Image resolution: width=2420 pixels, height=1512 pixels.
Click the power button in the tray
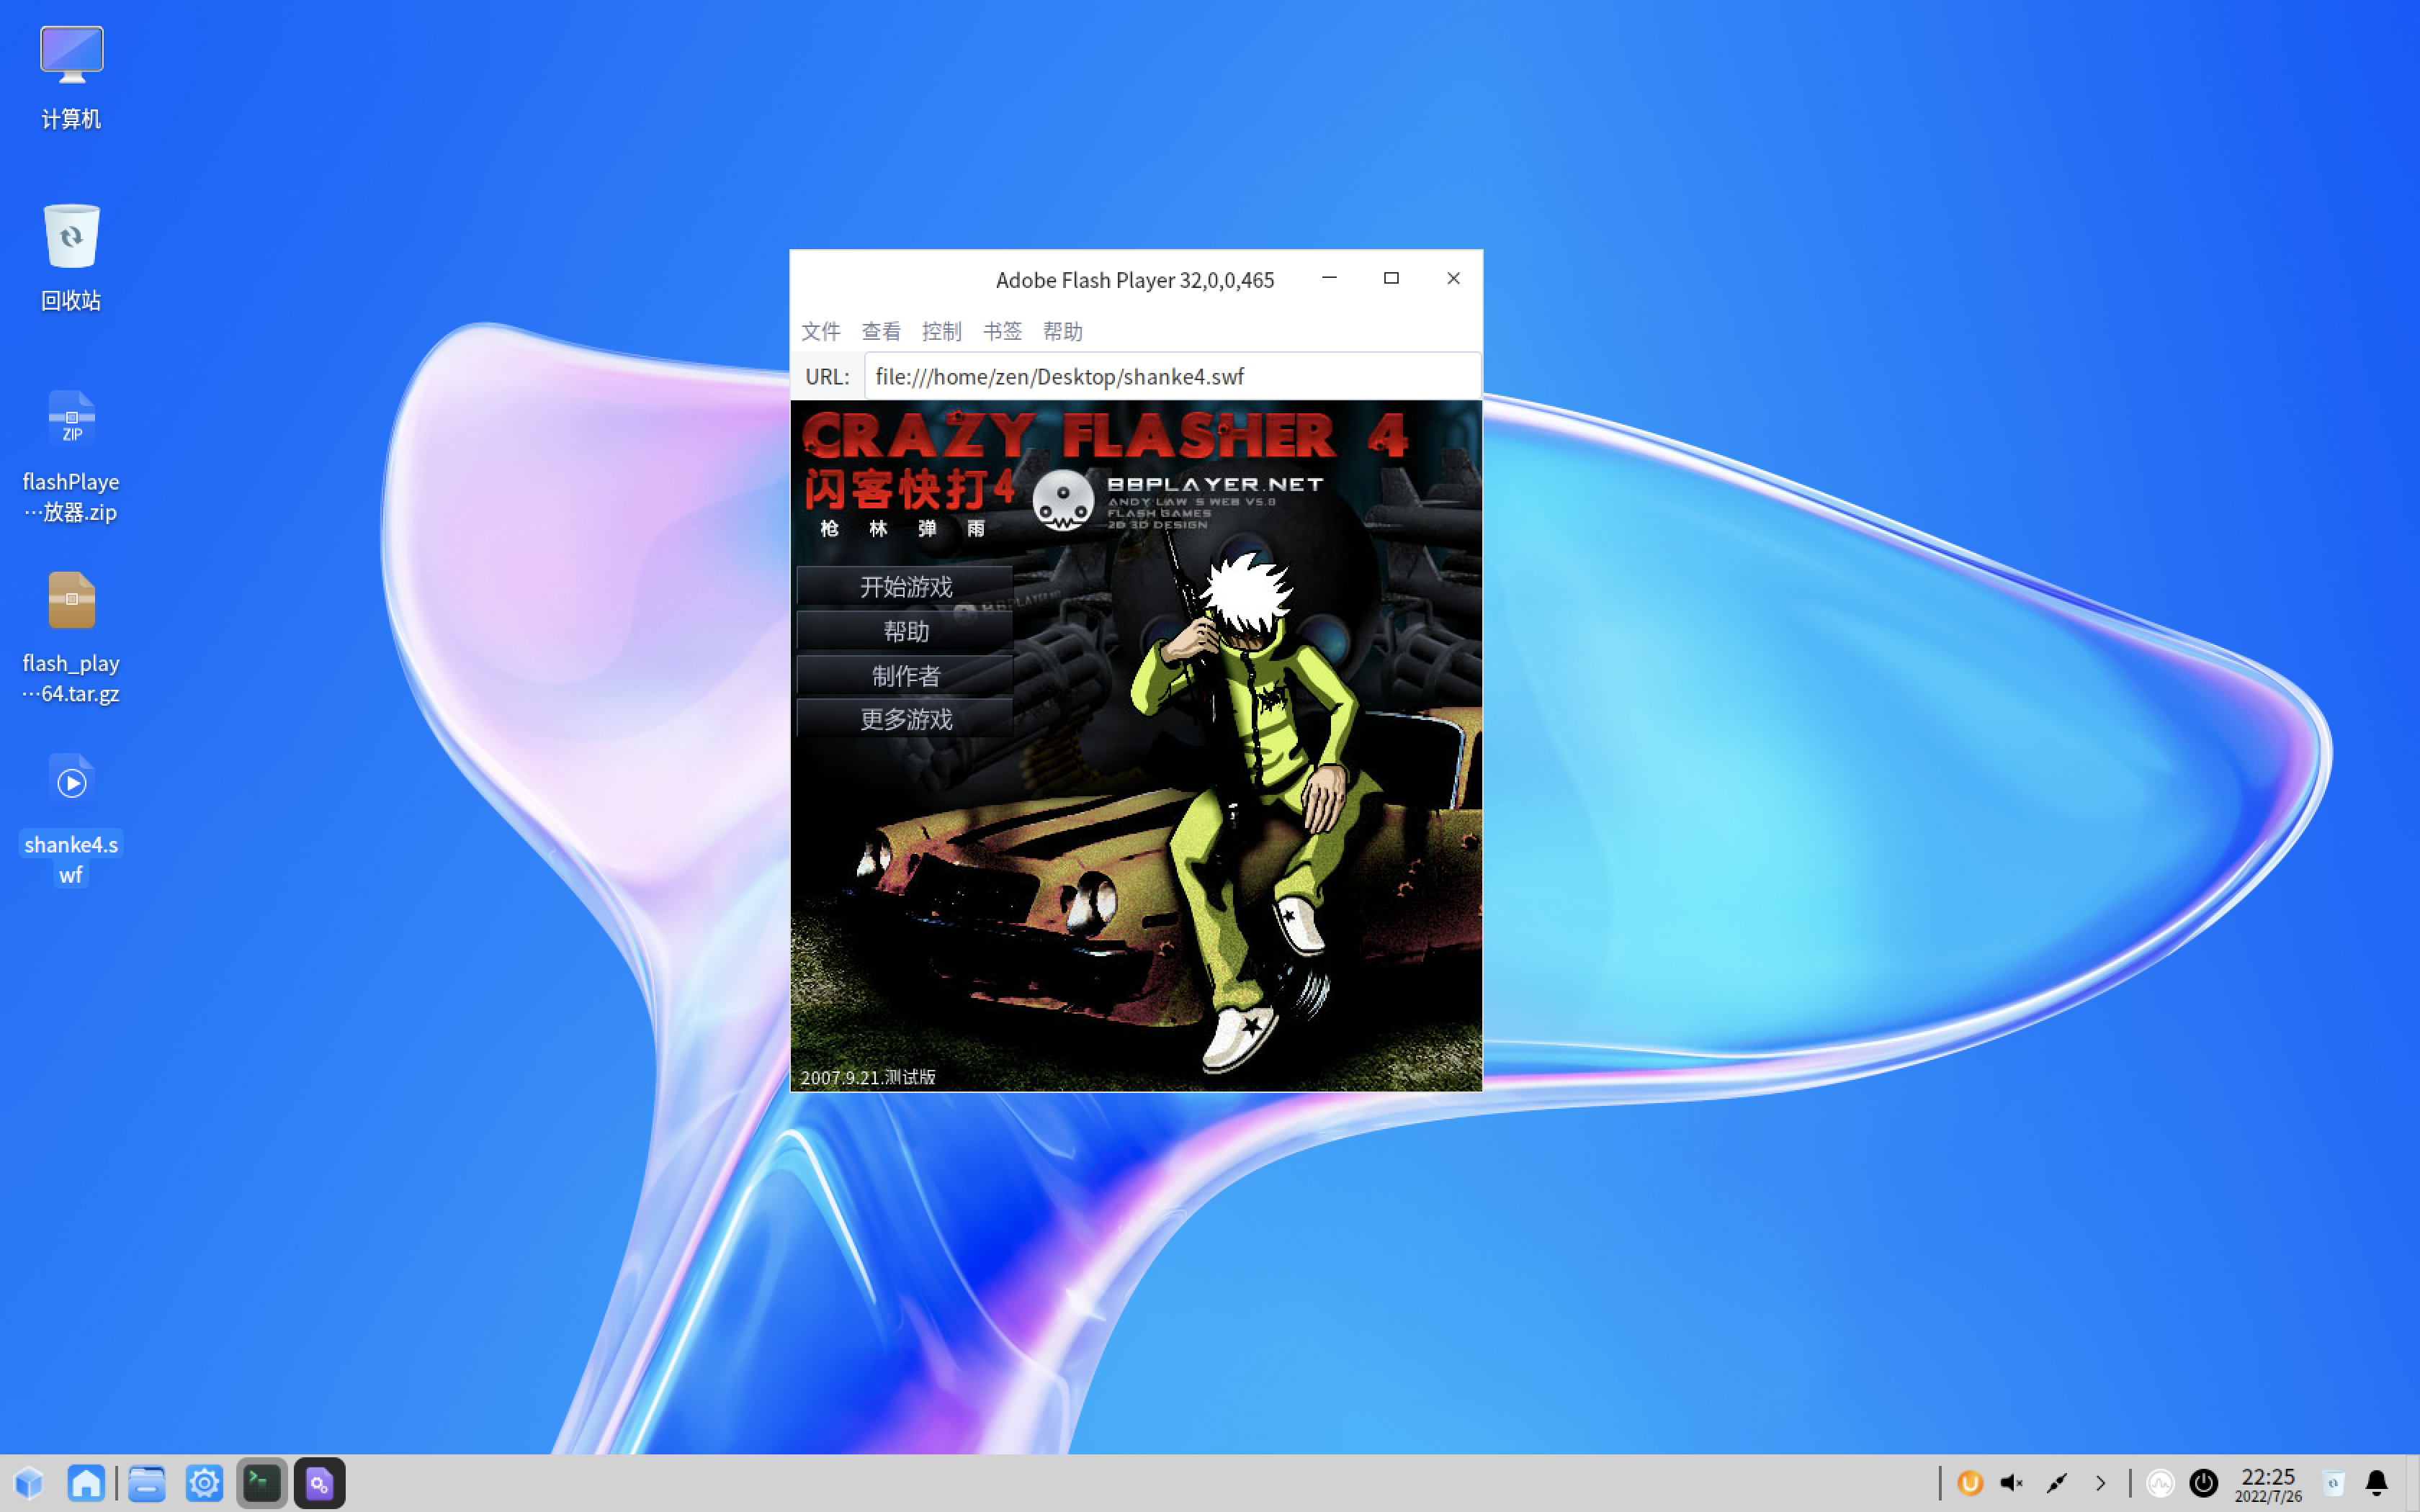pyautogui.click(x=2203, y=1482)
